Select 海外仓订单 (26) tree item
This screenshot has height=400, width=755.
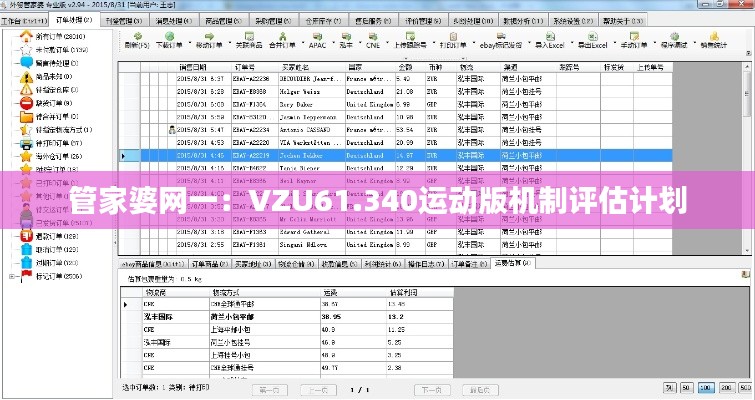pos(59,156)
